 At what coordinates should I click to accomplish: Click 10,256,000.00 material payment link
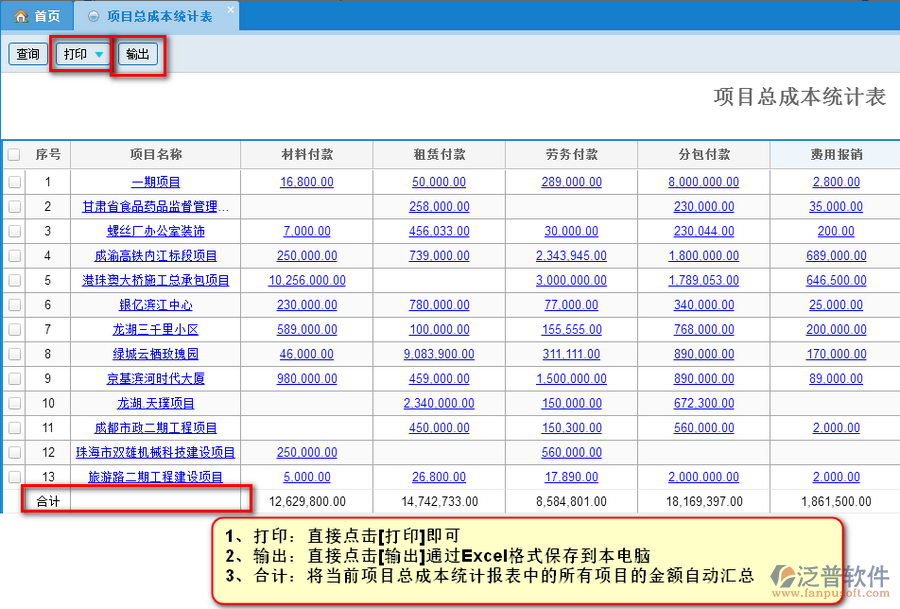[307, 280]
